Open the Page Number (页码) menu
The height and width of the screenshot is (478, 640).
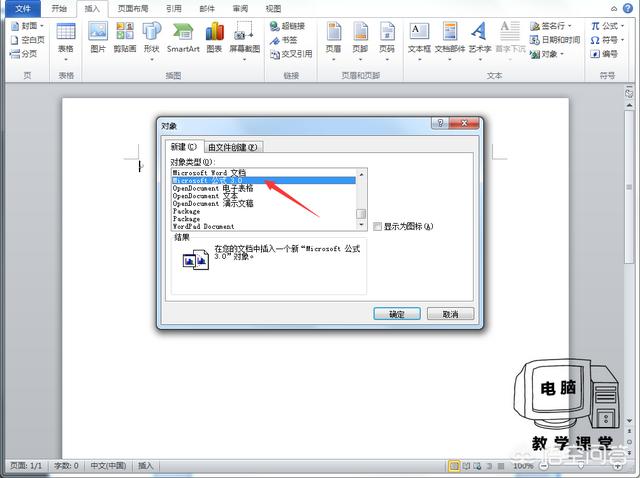point(387,41)
